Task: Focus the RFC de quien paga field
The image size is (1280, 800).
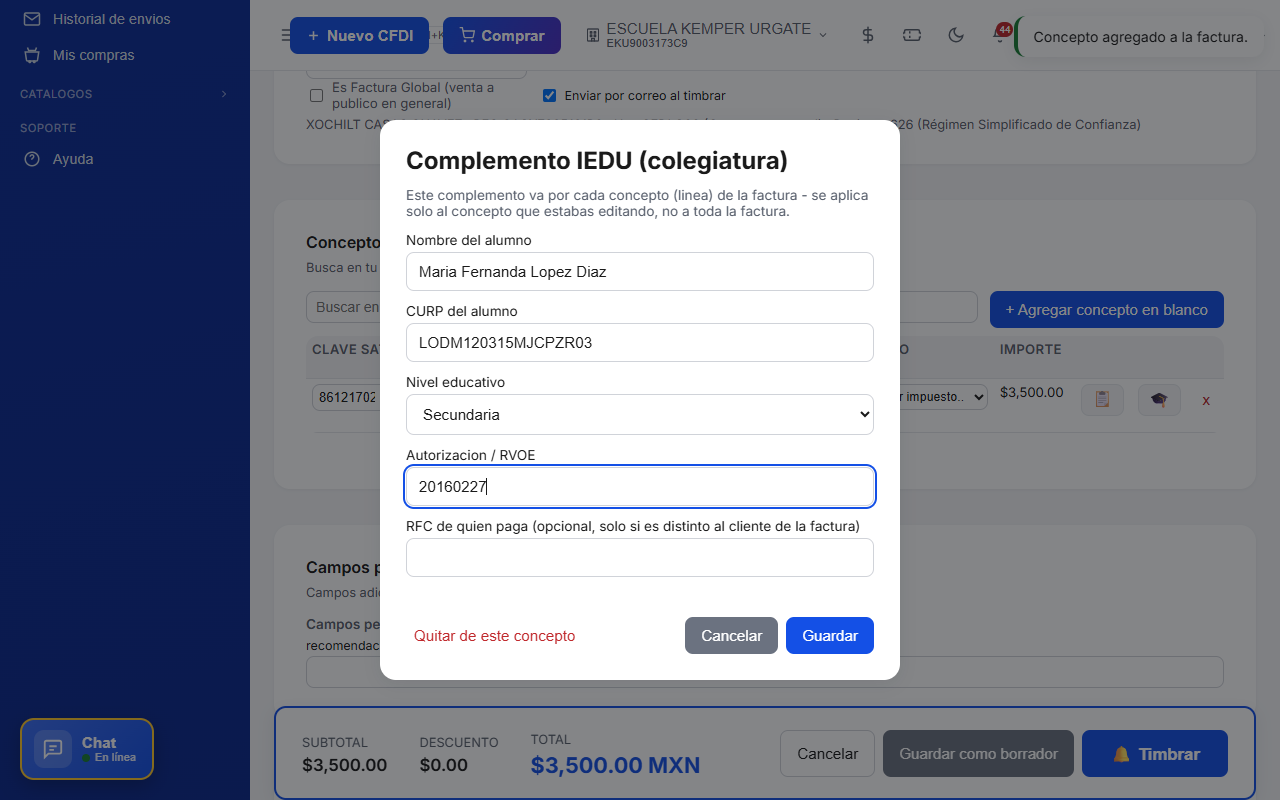Action: (x=640, y=558)
